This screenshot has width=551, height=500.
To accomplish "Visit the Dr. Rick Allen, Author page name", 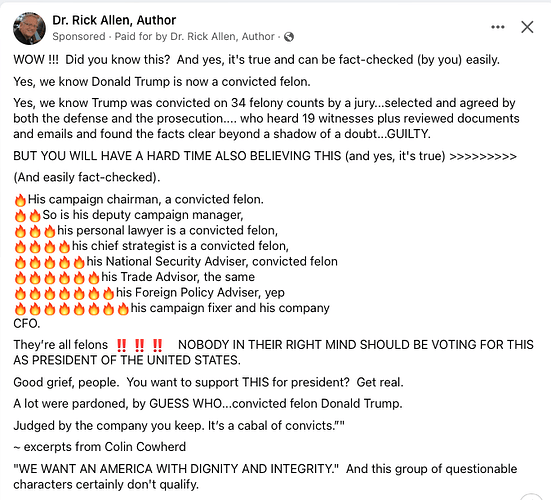I will coord(114,20).
